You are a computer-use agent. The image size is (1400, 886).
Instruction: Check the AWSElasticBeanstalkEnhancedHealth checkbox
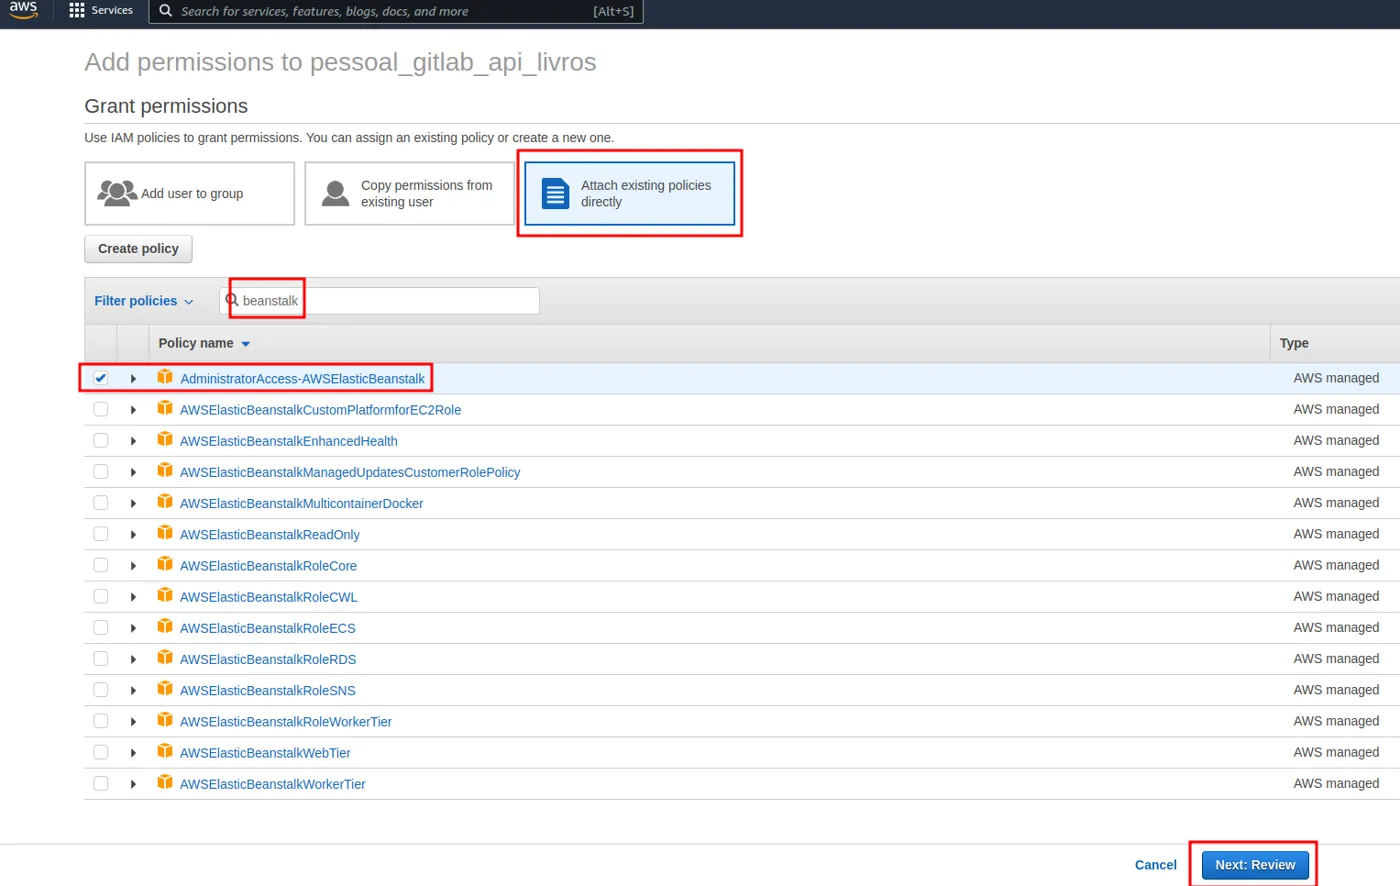pyautogui.click(x=100, y=440)
